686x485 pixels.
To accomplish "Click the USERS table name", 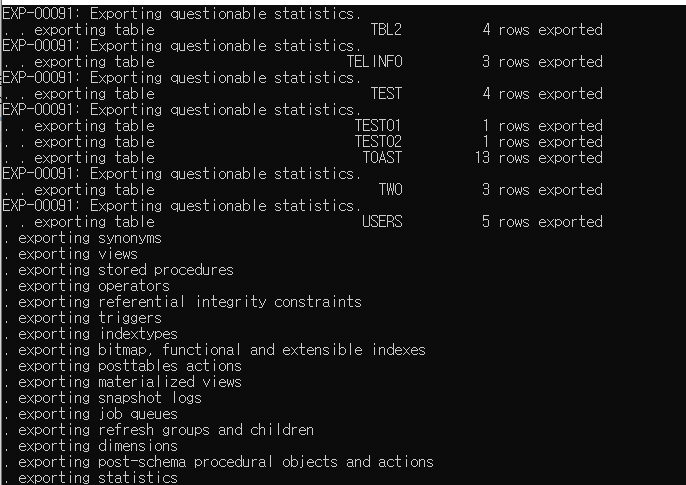I will point(382,222).
